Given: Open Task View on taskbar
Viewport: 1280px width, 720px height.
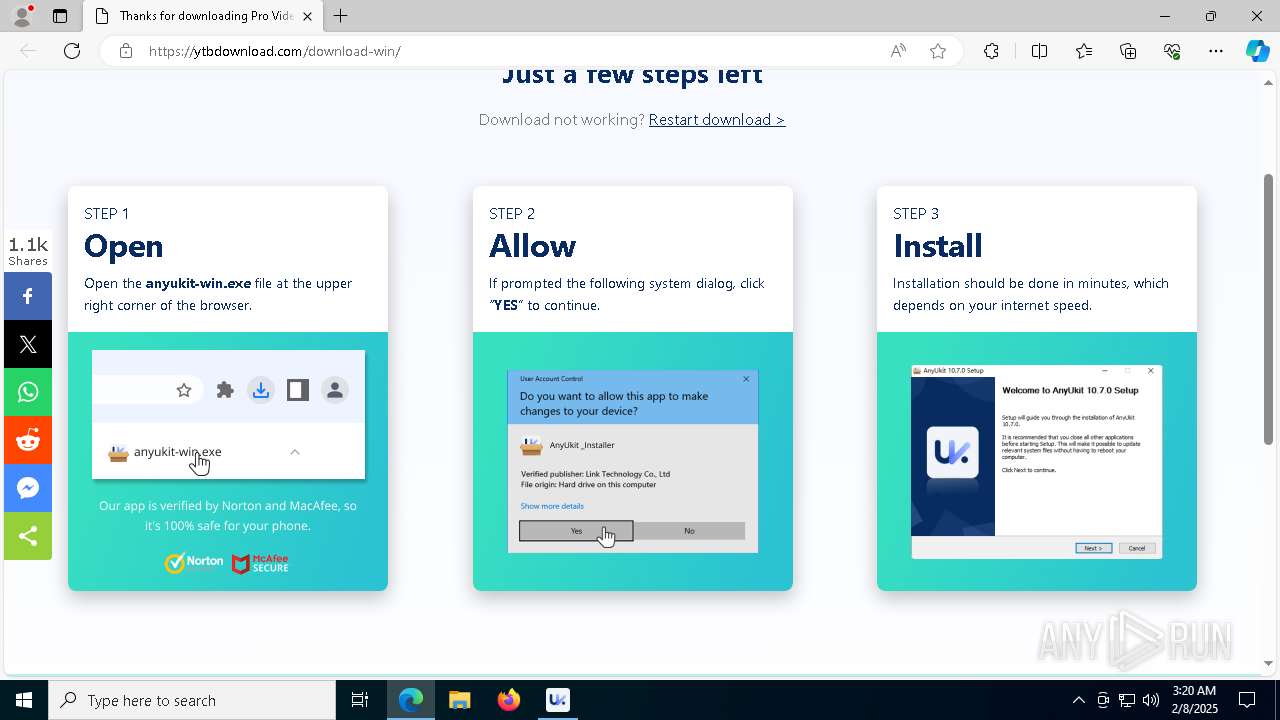Looking at the screenshot, I should (360, 700).
